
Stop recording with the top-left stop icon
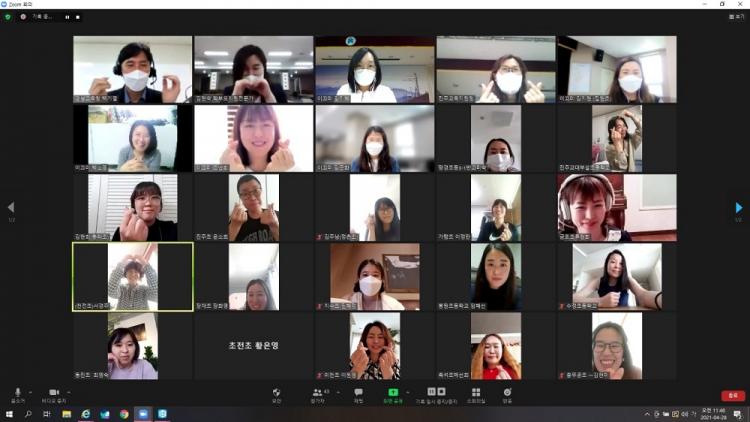click(78, 17)
